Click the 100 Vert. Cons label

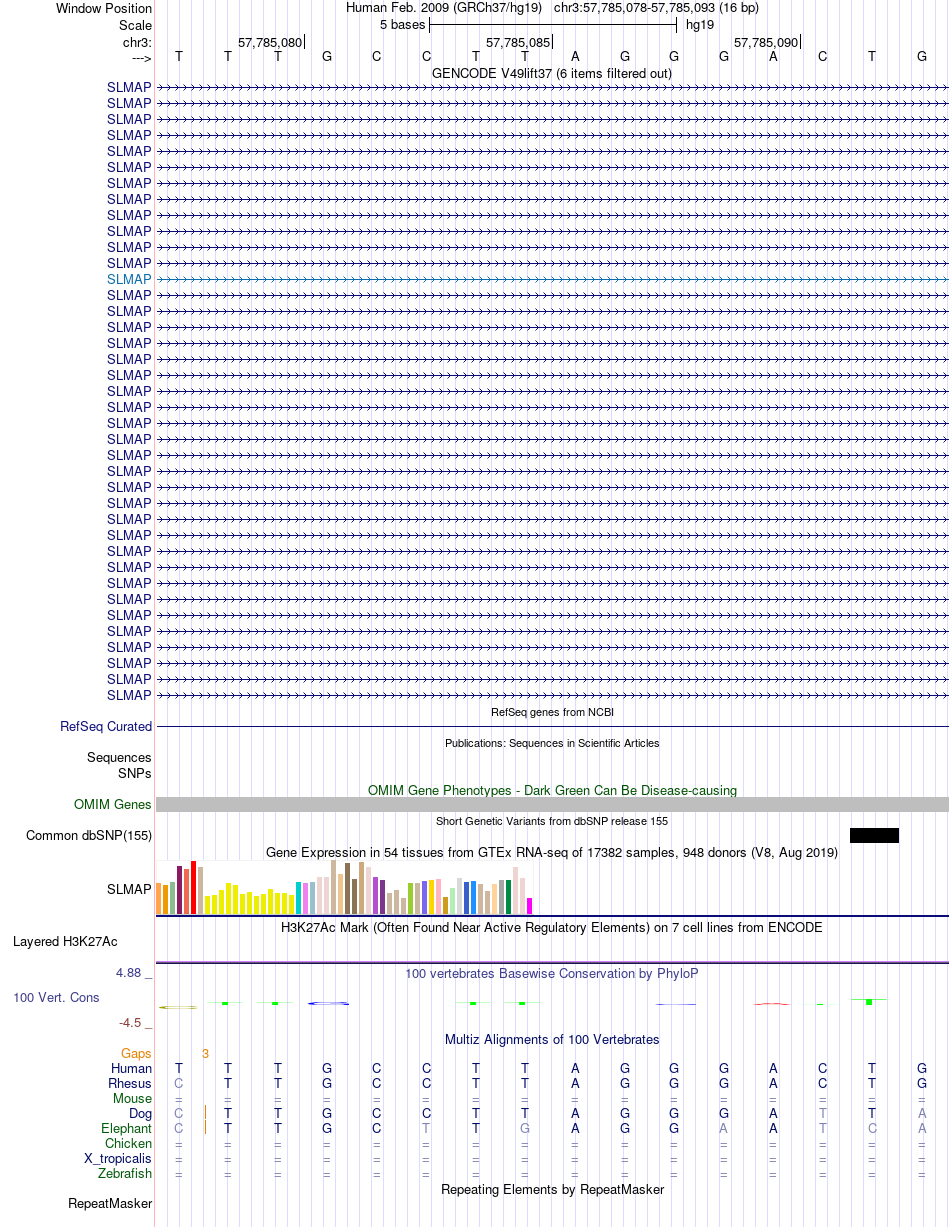56,997
